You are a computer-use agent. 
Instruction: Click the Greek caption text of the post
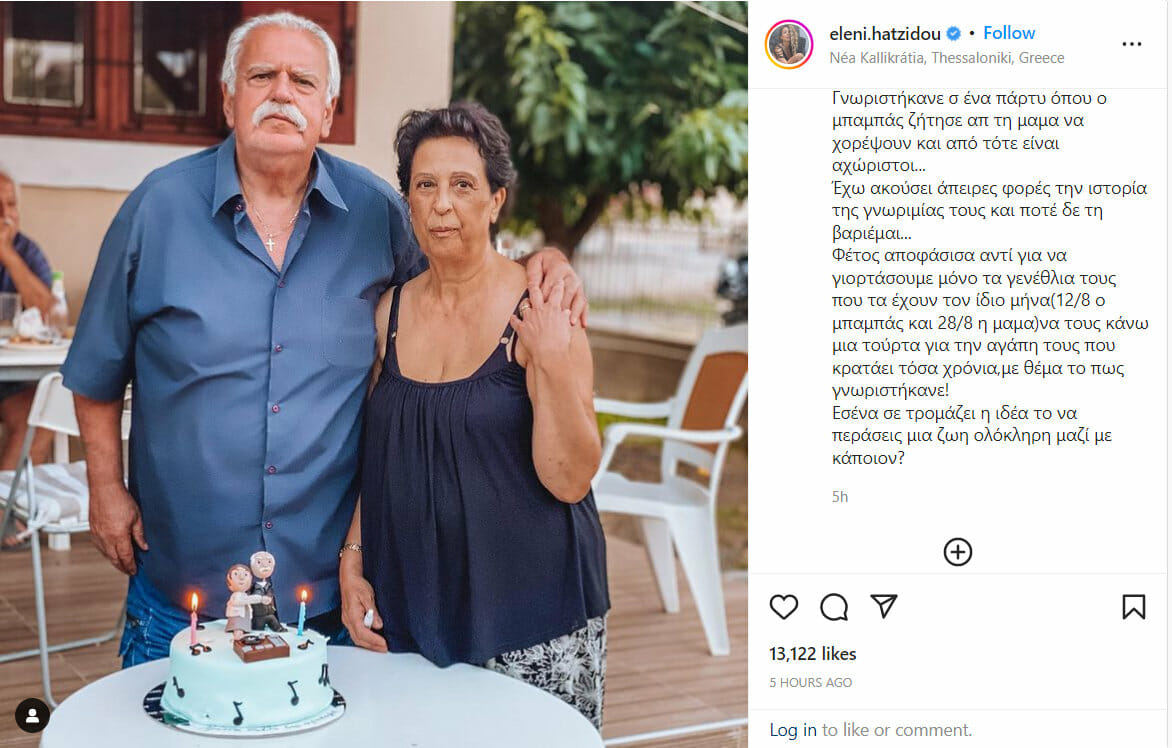[x=990, y=278]
